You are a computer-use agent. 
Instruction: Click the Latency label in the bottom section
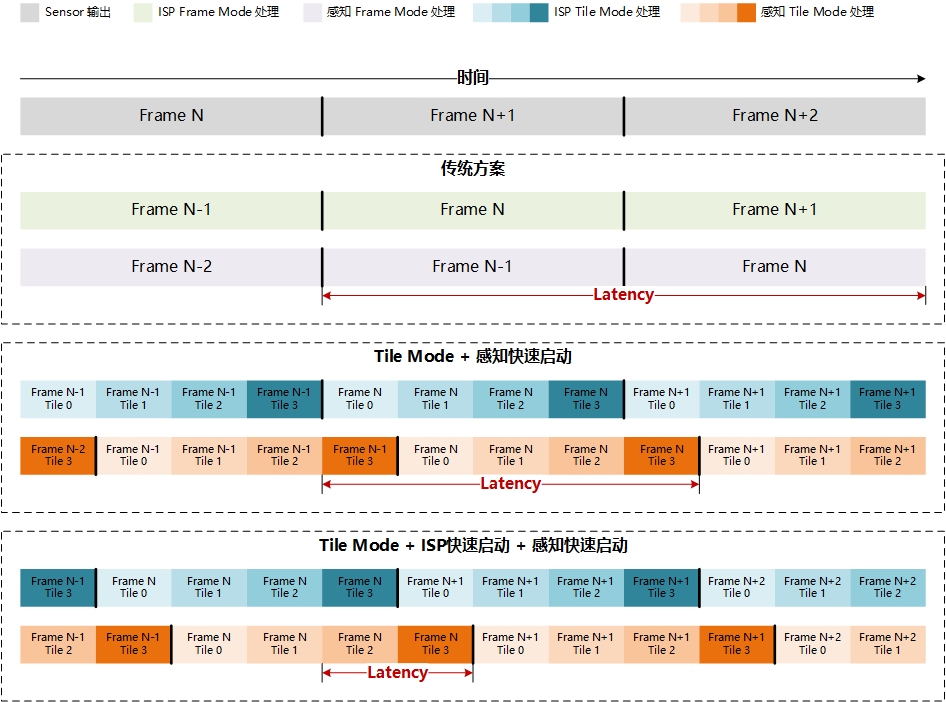coord(397,673)
